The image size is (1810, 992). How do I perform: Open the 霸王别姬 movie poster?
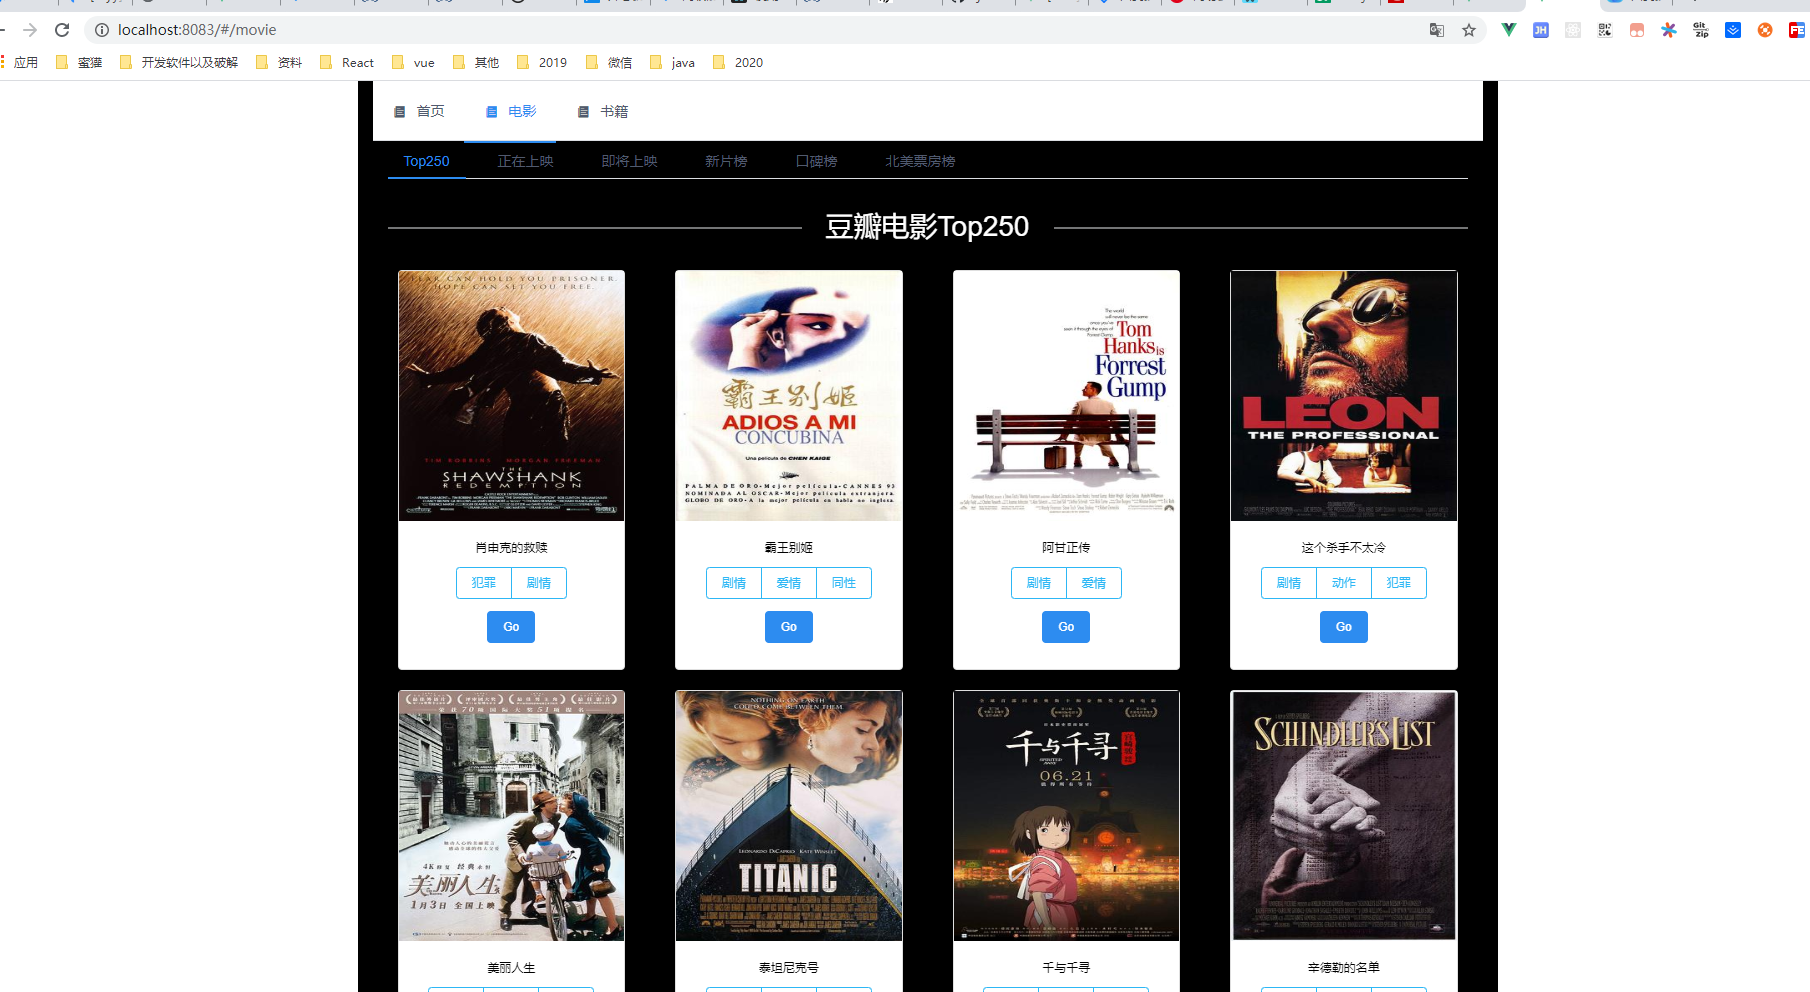click(789, 396)
